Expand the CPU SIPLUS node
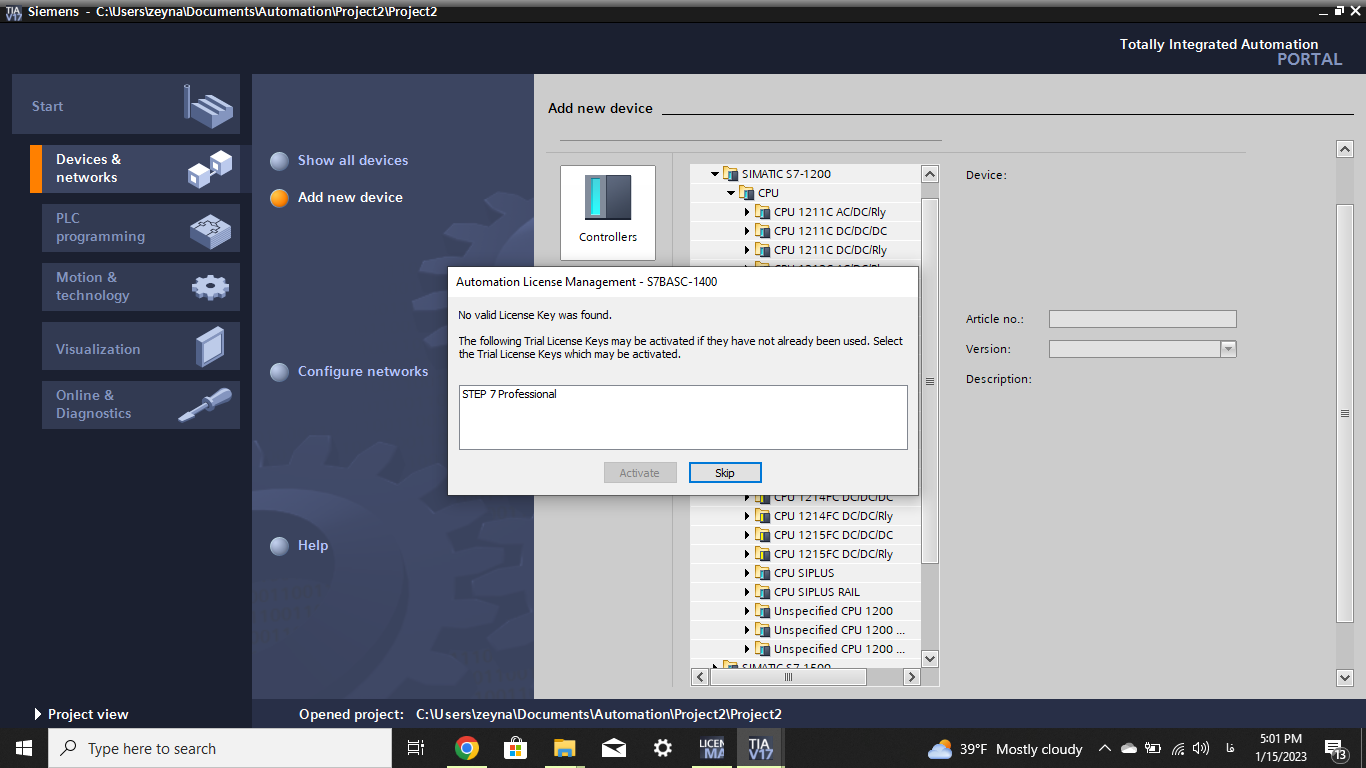The height and width of the screenshot is (768, 1366). pyautogui.click(x=747, y=573)
